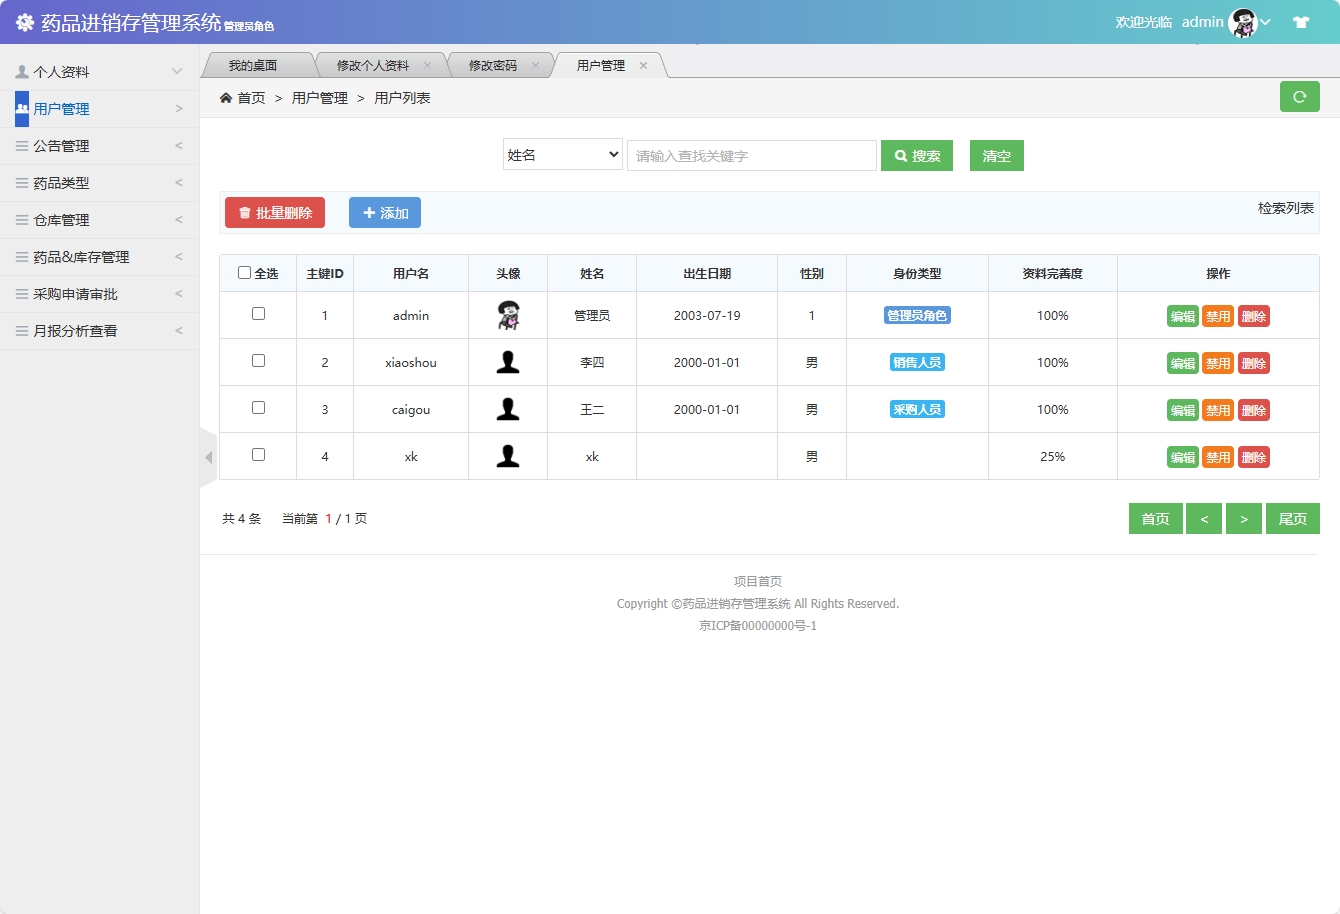Click the 清空 clear button

996,155
